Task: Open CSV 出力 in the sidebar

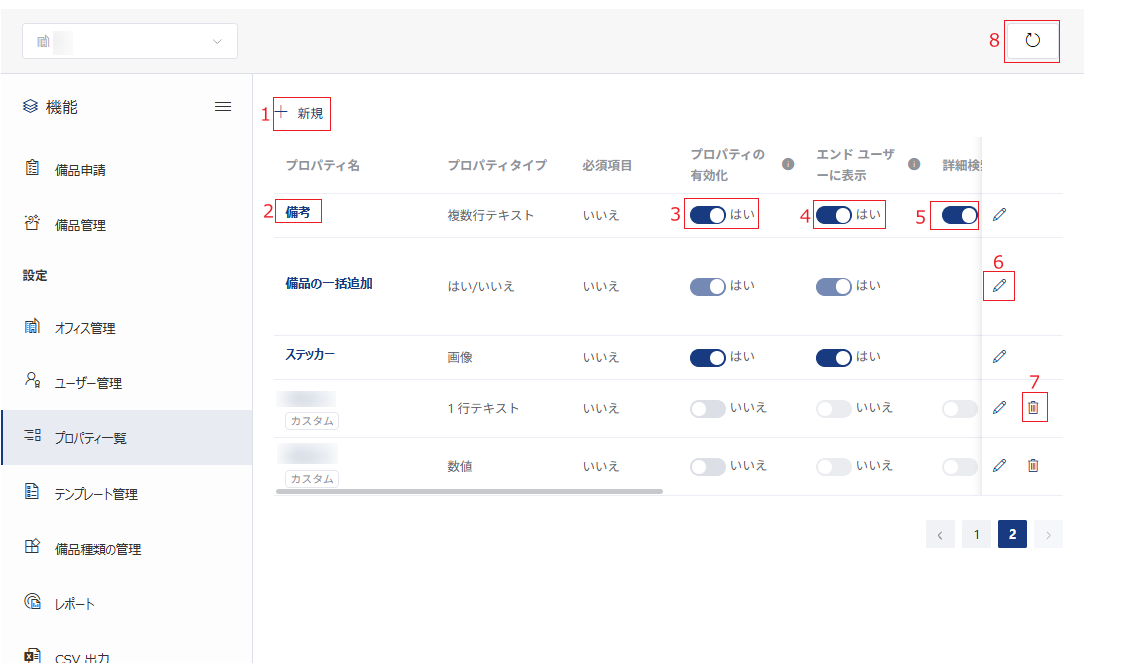Action: click(82, 658)
